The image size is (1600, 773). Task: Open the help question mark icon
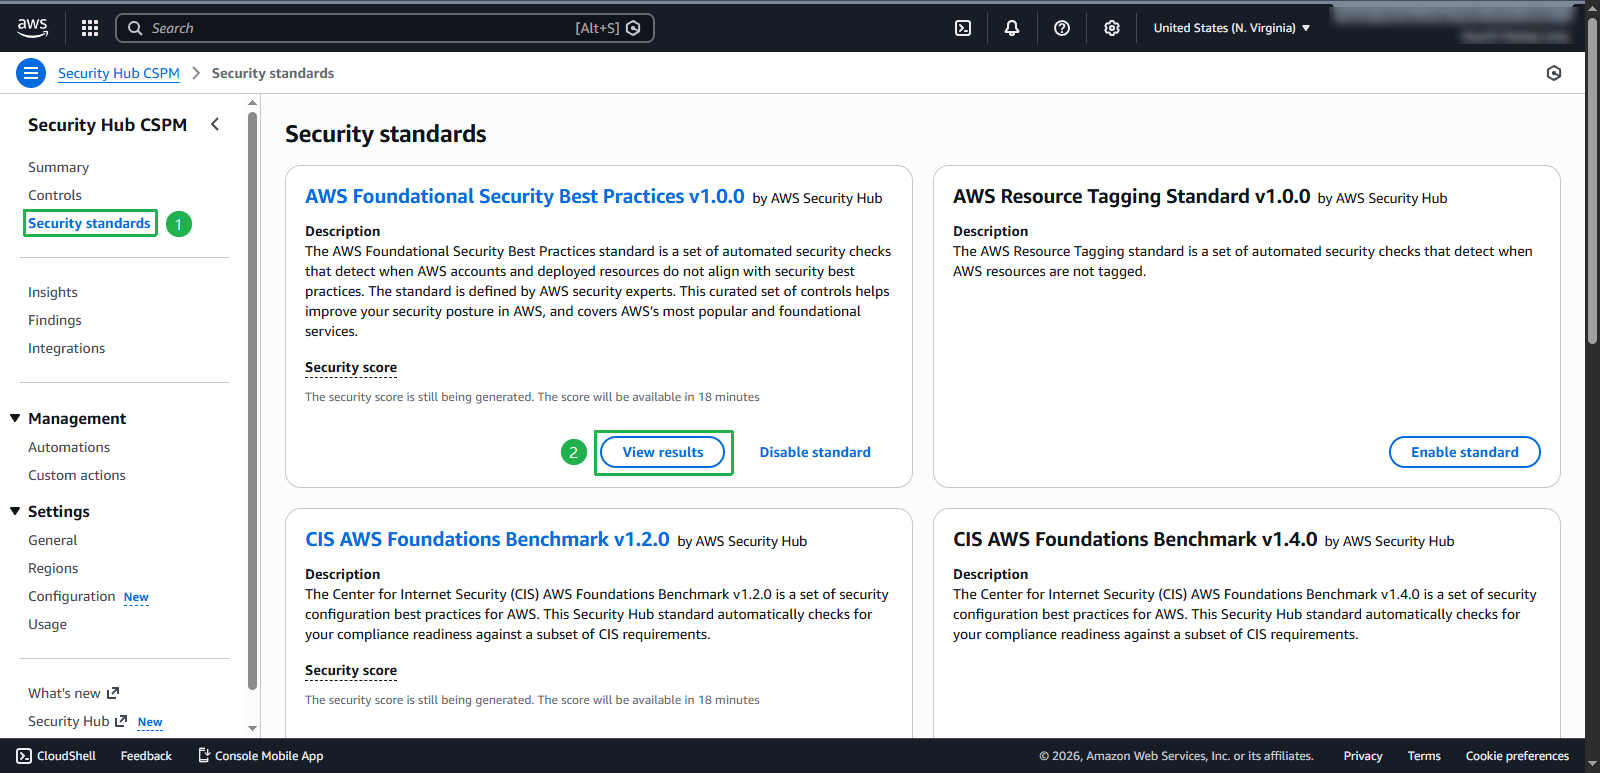(1062, 28)
